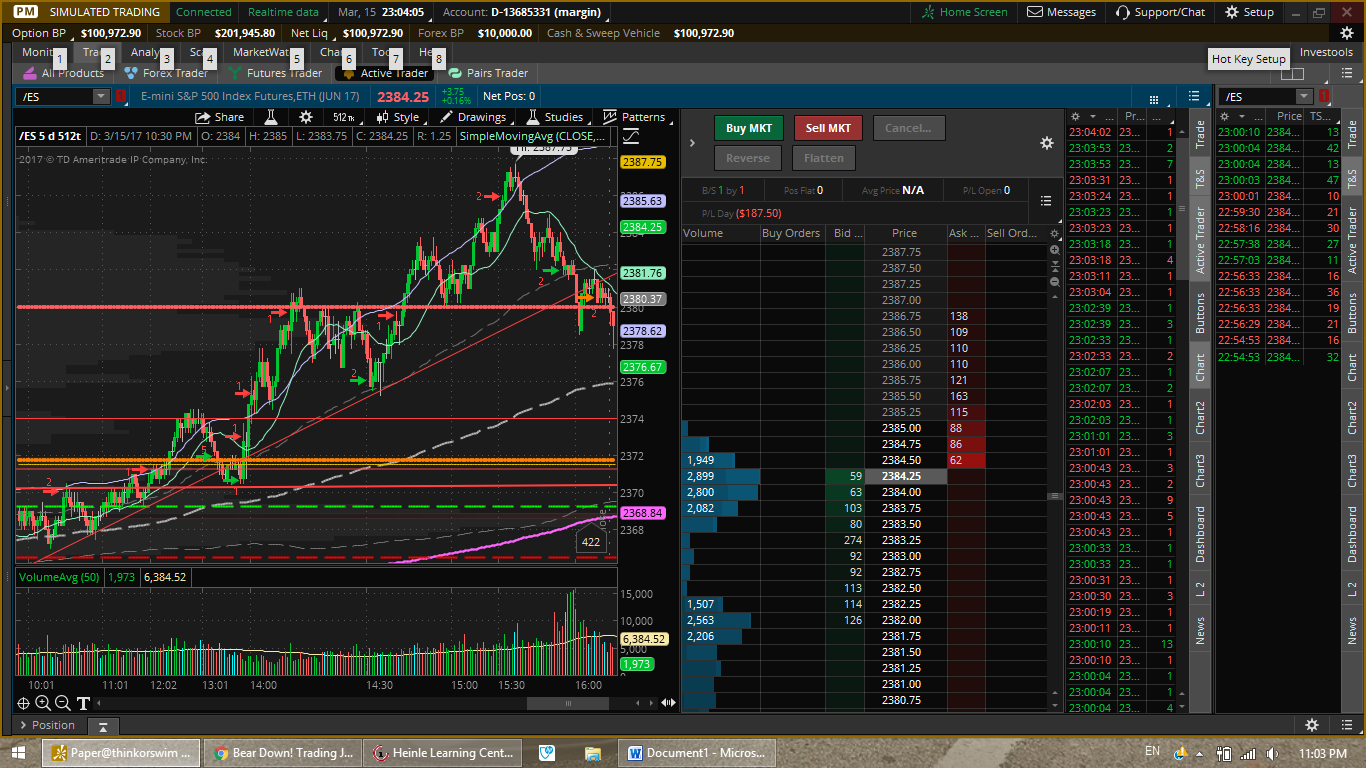Open Windows Start button
Viewport: 1366px width, 768px height.
click(x=18, y=752)
